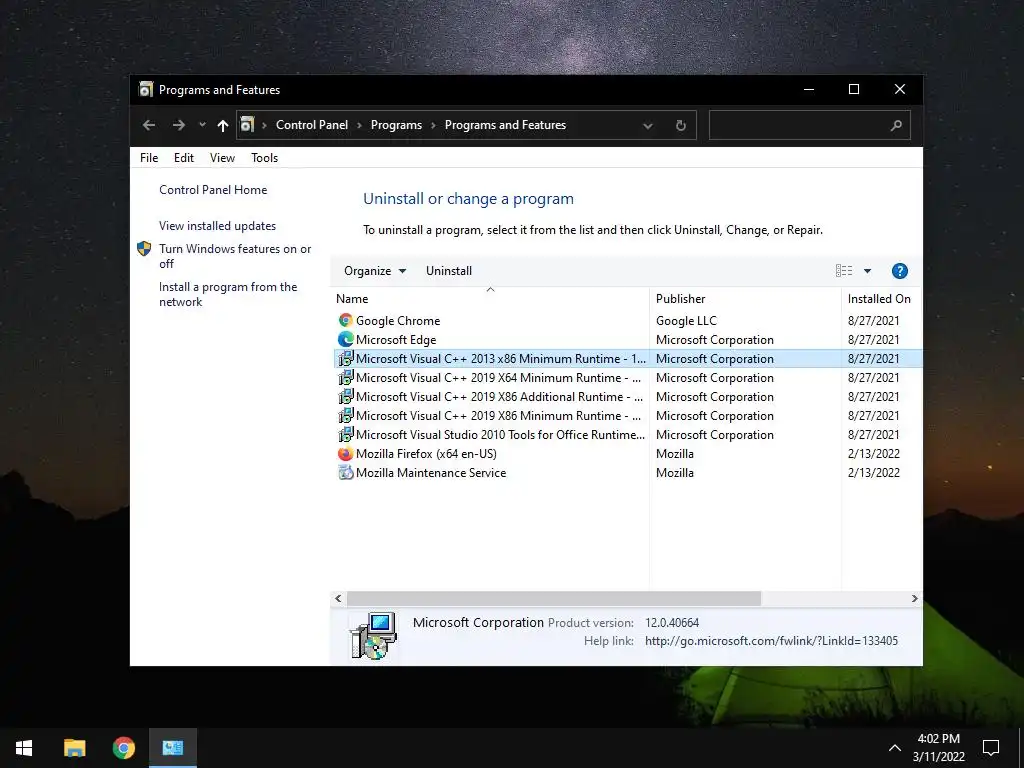
Task: Open Install a program from the network
Action: point(228,294)
